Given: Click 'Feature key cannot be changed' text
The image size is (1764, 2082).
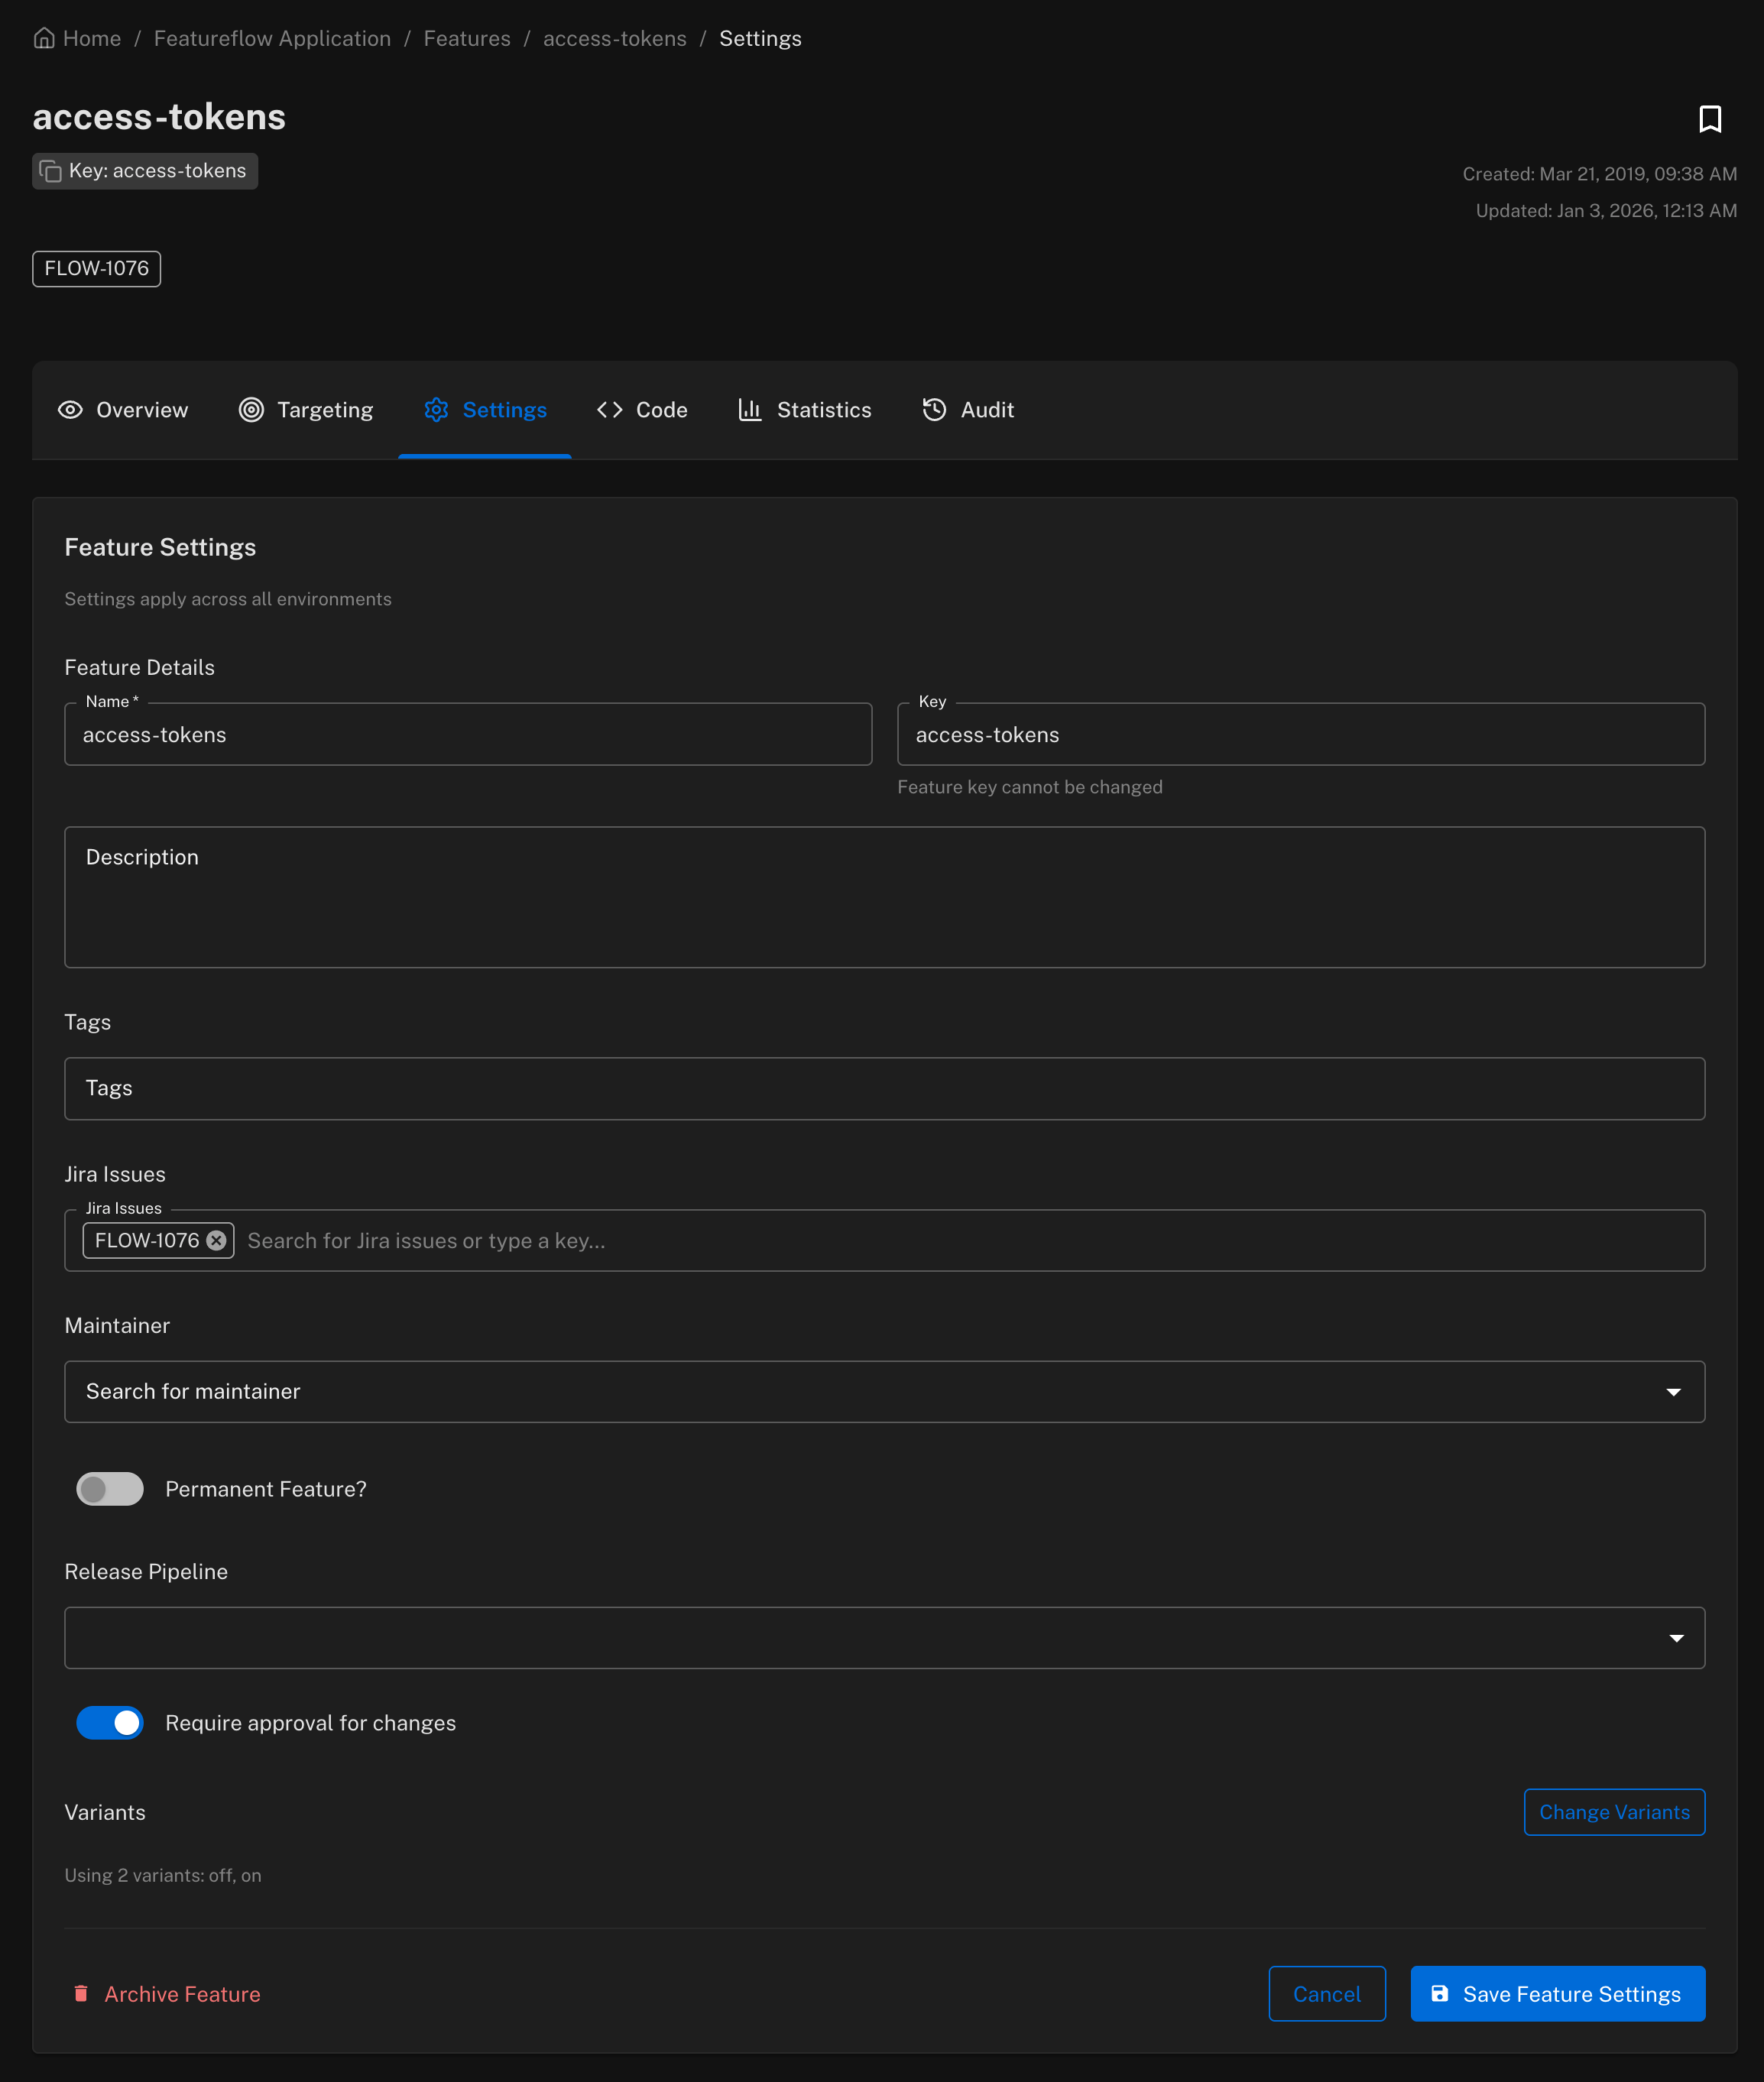Looking at the screenshot, I should (1030, 787).
